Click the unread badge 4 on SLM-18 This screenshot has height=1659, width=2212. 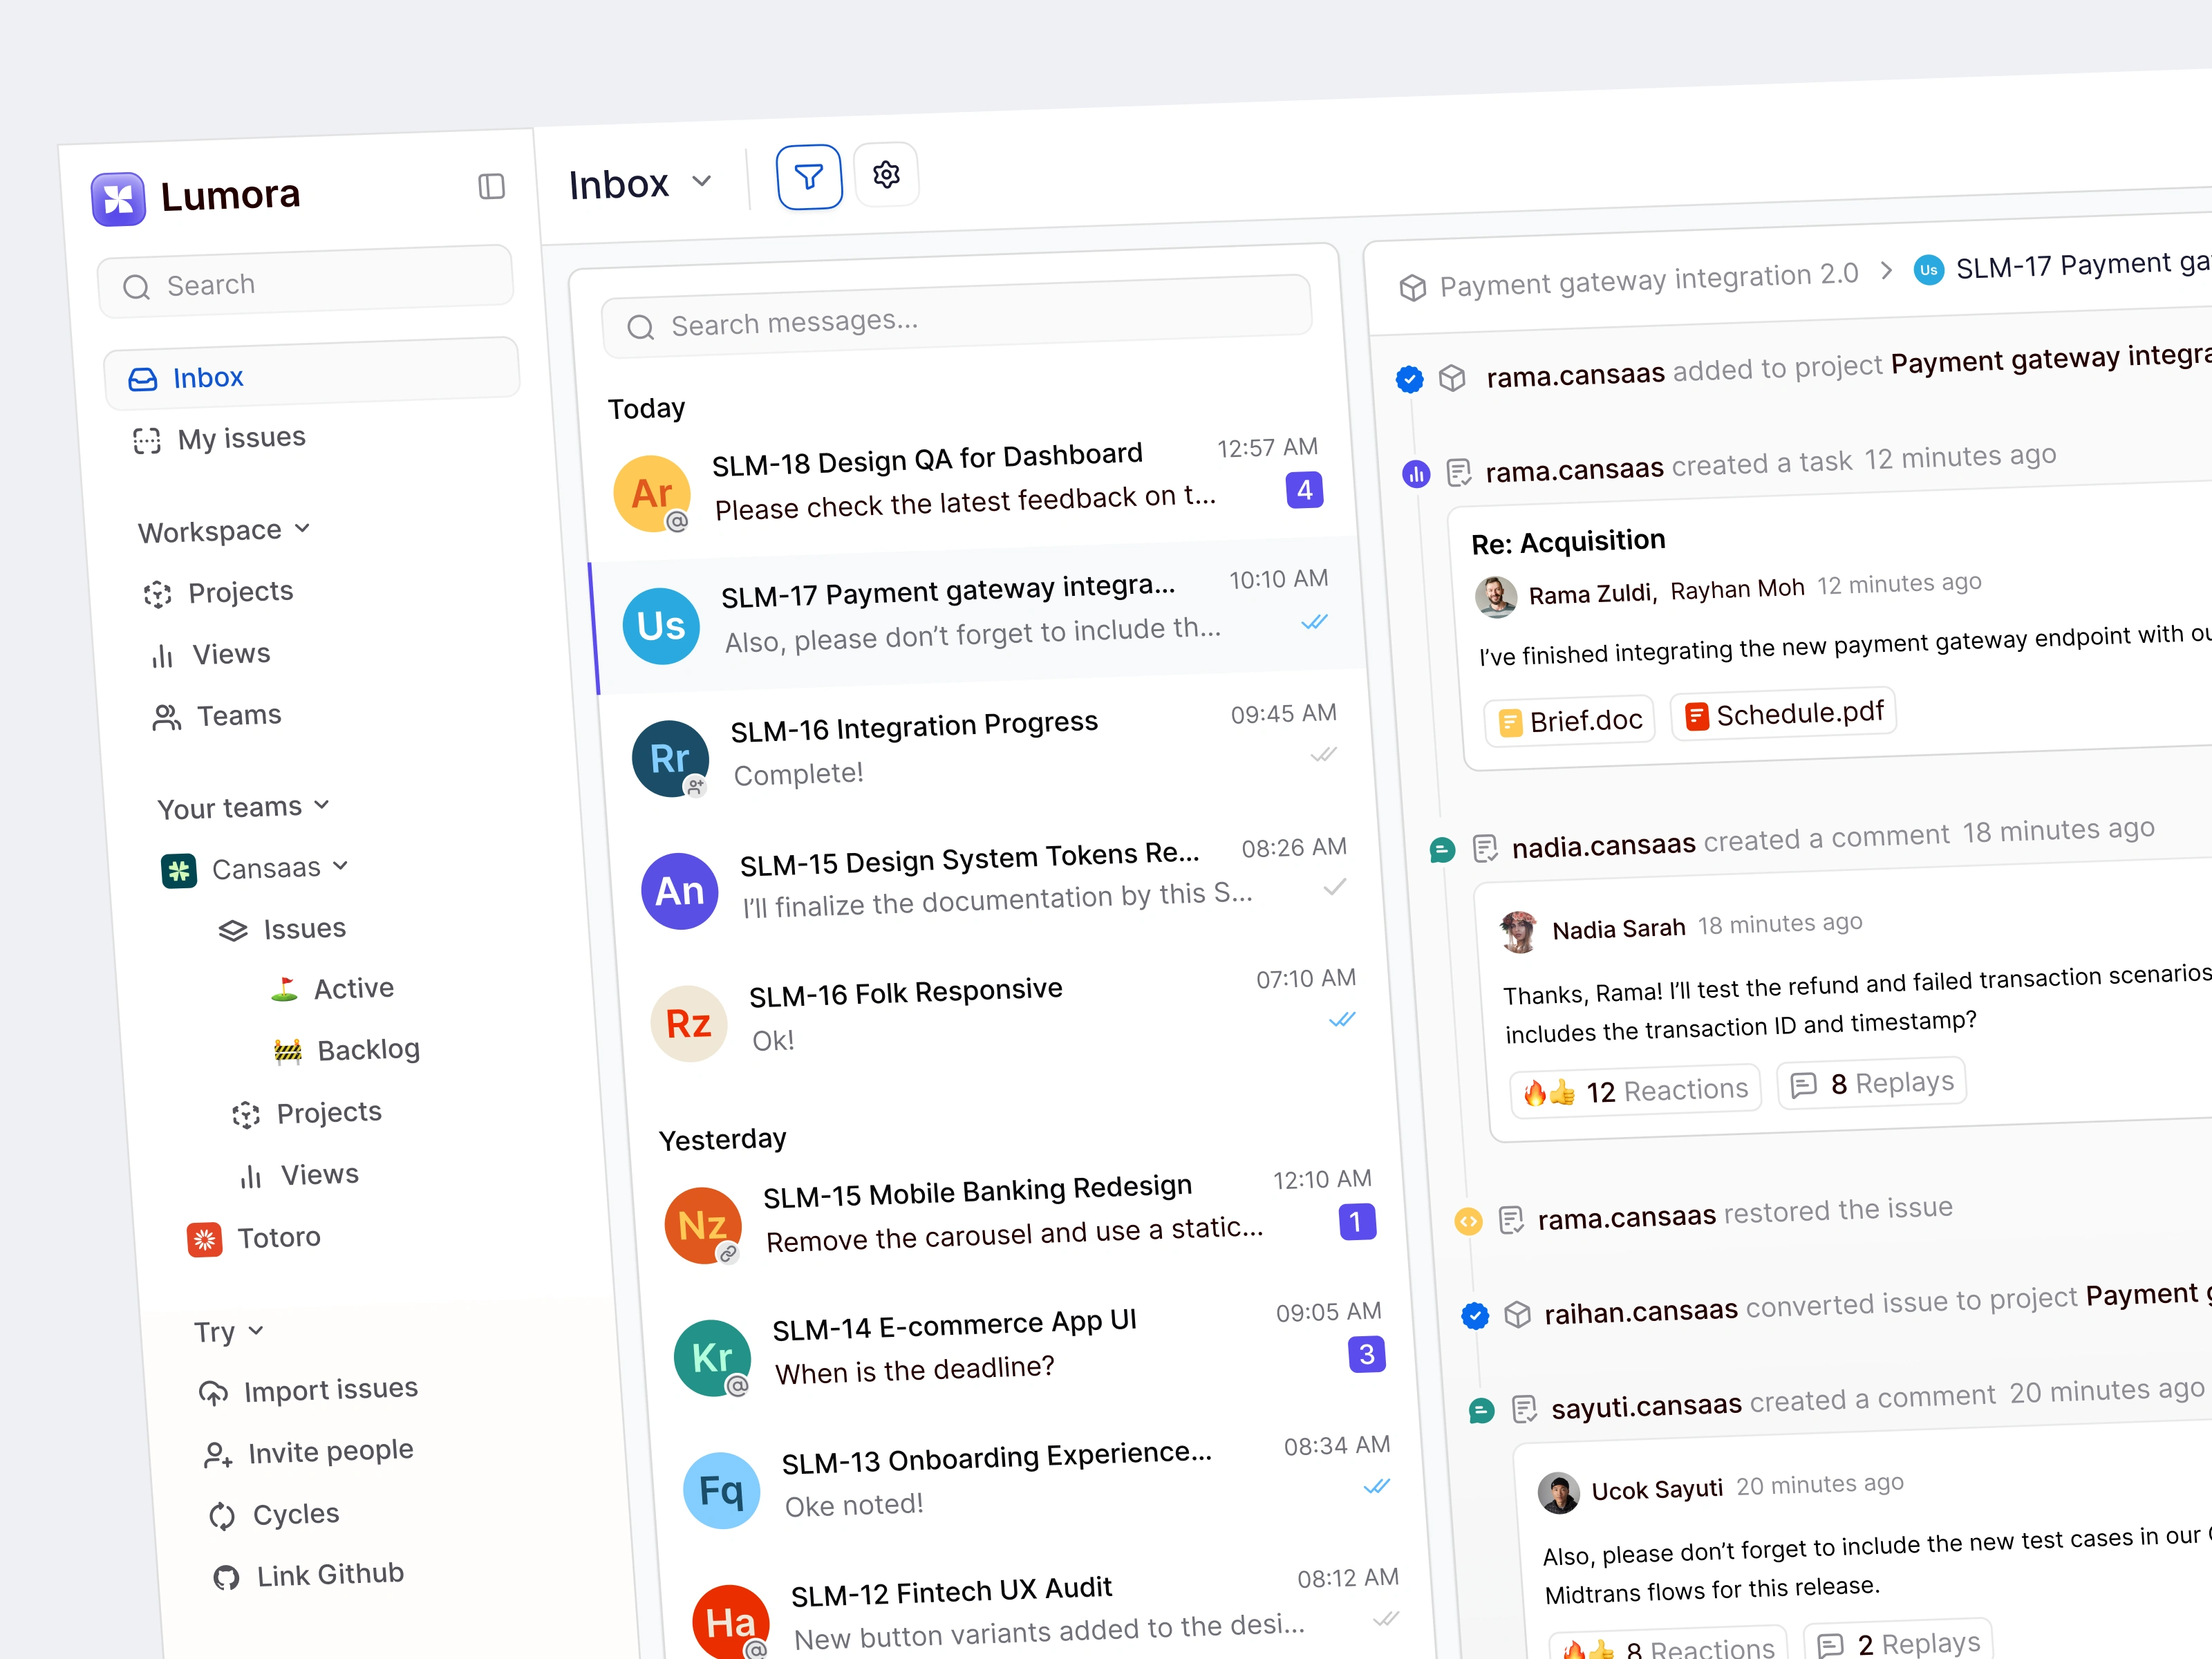(1304, 490)
